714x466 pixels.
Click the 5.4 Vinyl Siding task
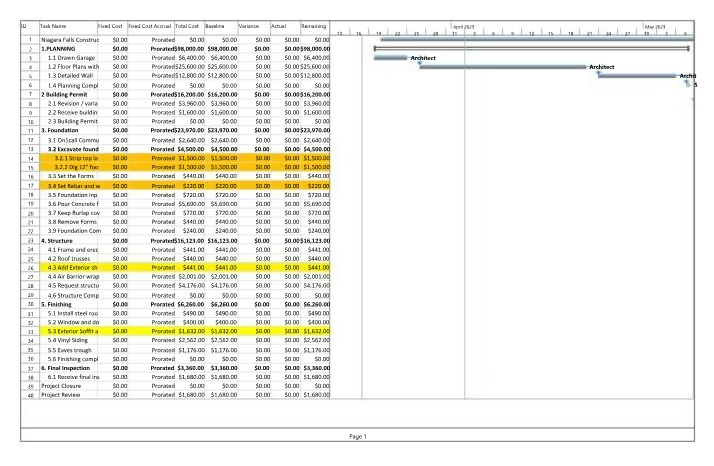click(68, 340)
